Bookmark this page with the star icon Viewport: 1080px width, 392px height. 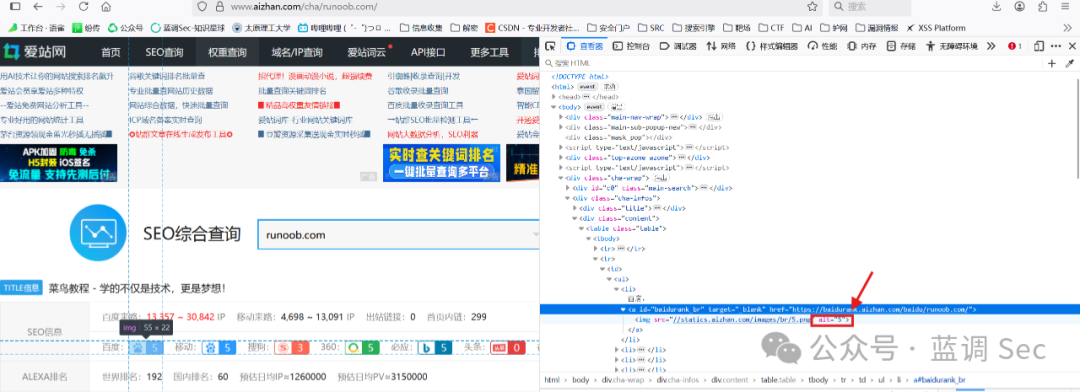[x=812, y=6]
